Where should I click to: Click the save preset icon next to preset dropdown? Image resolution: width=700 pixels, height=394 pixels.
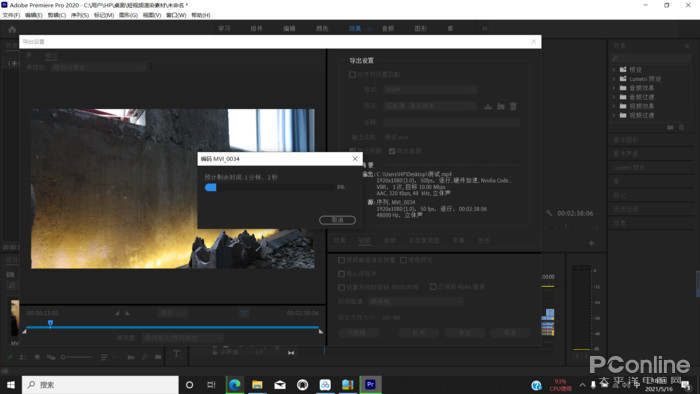[x=488, y=106]
